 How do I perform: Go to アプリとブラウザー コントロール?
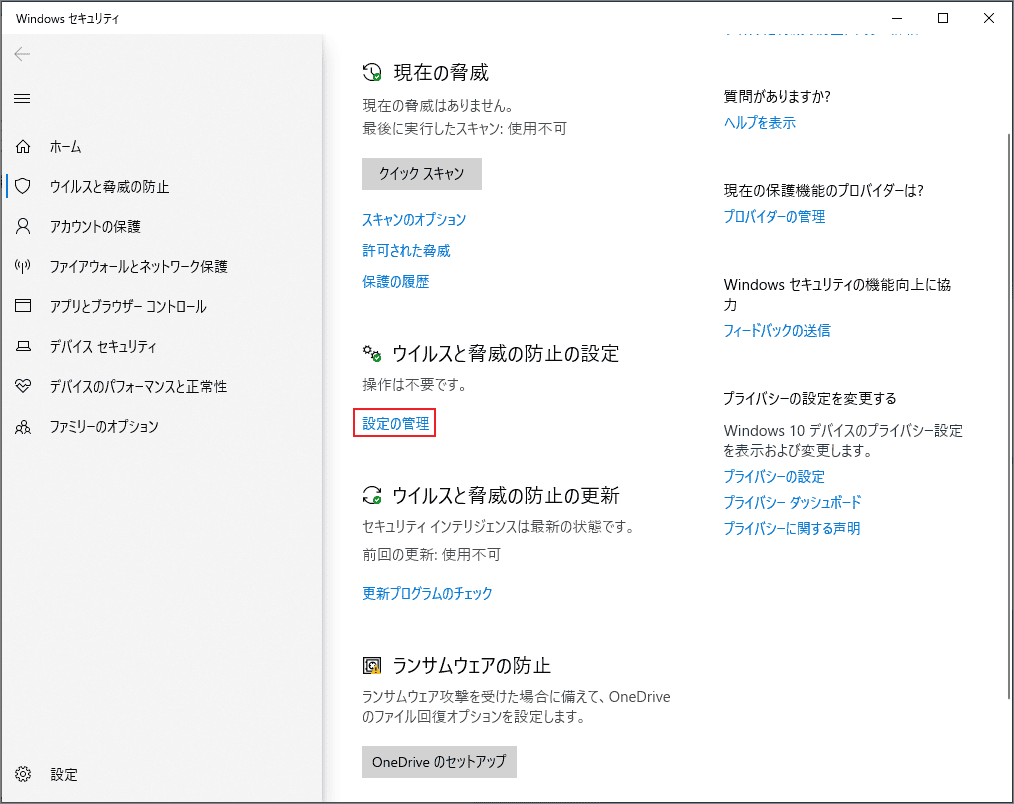[162, 306]
